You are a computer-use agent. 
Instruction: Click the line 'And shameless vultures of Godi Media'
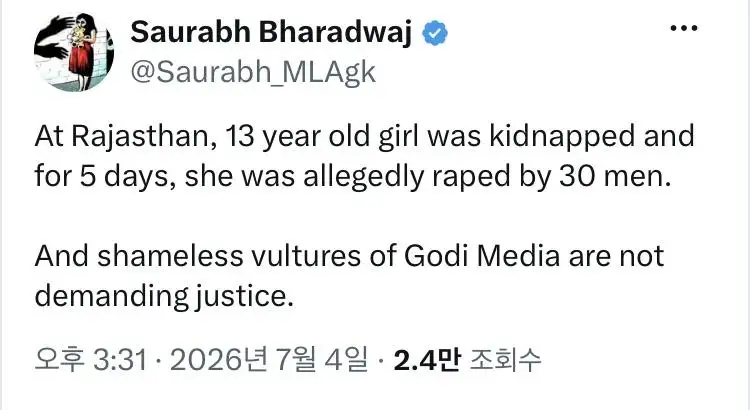(x=349, y=256)
